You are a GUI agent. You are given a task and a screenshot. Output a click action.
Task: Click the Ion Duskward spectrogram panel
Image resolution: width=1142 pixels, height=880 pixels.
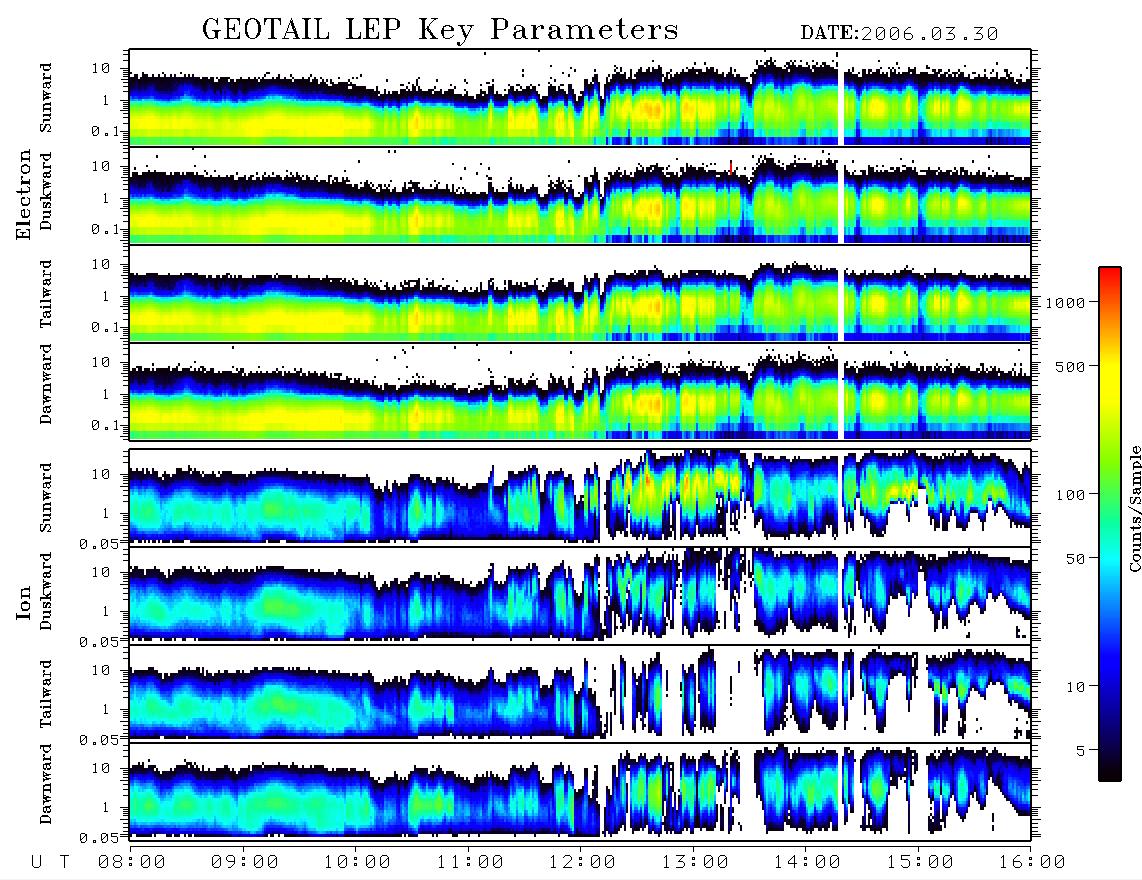coord(580,594)
